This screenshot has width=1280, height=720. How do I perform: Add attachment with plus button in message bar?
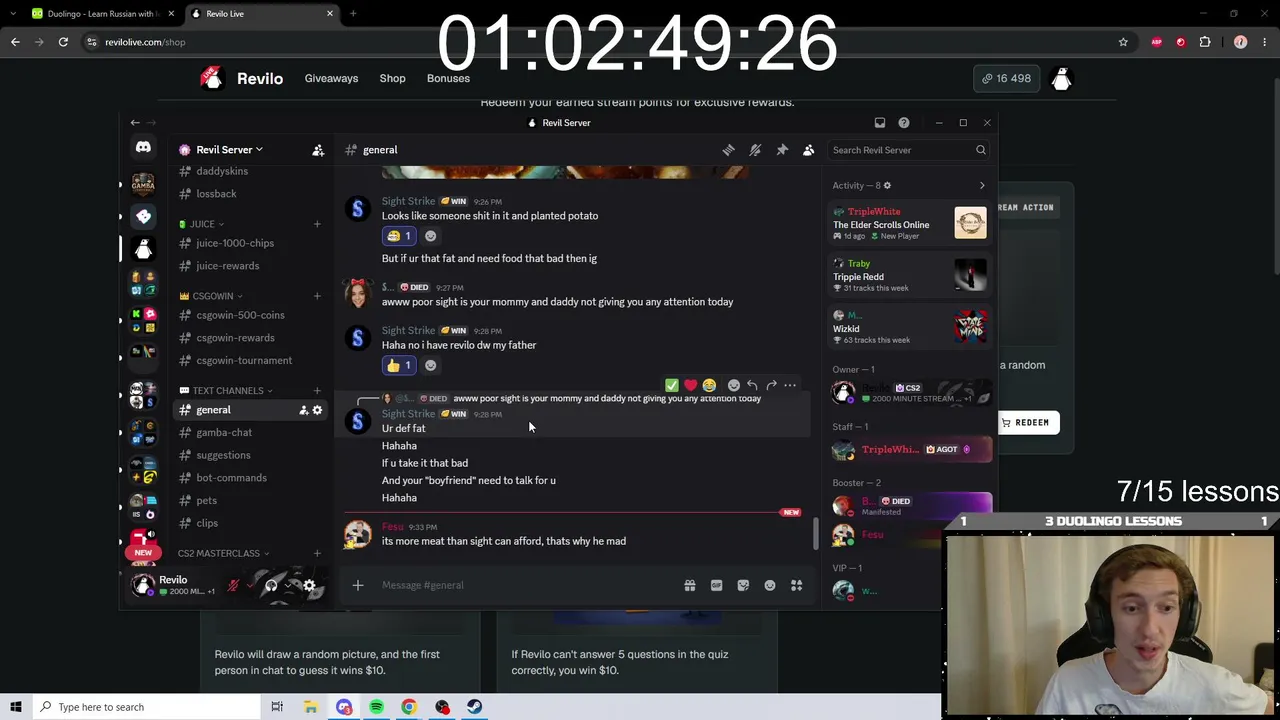coord(358,585)
